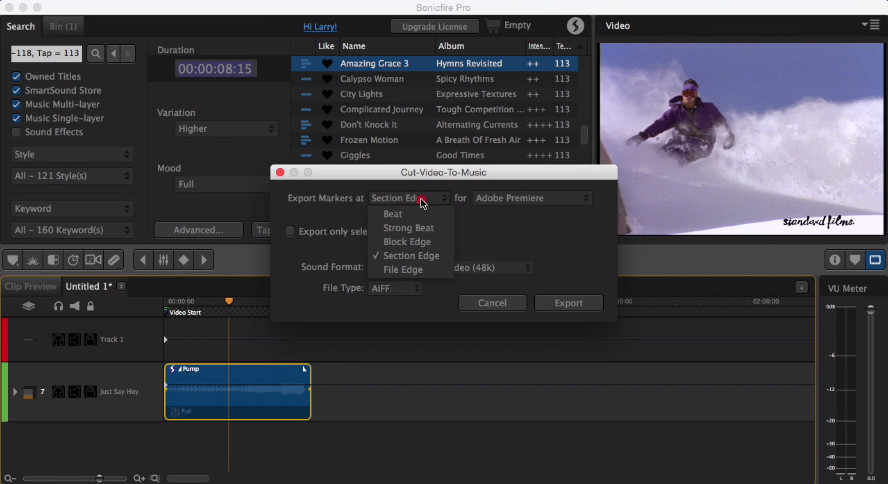This screenshot has width=888, height=484.
Task: Click the shield icon beside info button
Action: pos(855,260)
